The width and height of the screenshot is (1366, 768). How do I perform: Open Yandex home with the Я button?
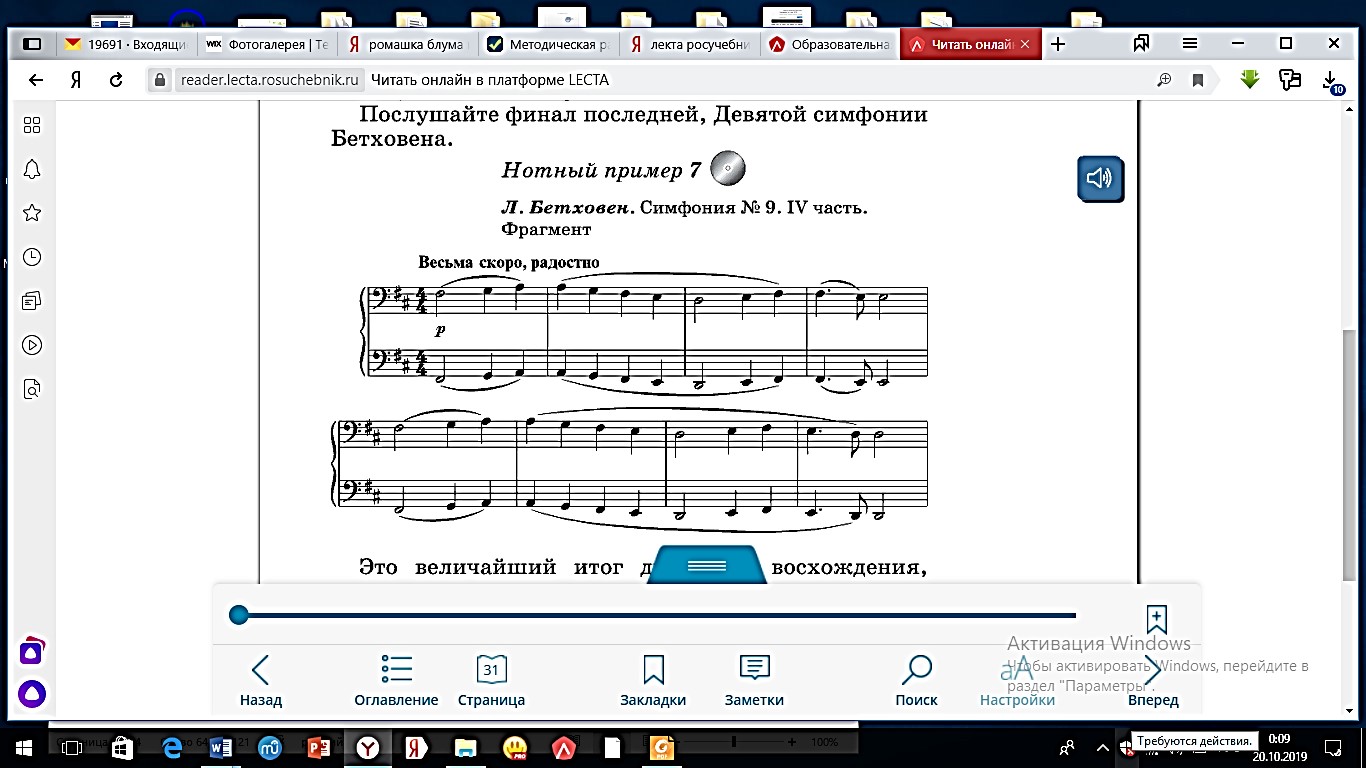(75, 81)
